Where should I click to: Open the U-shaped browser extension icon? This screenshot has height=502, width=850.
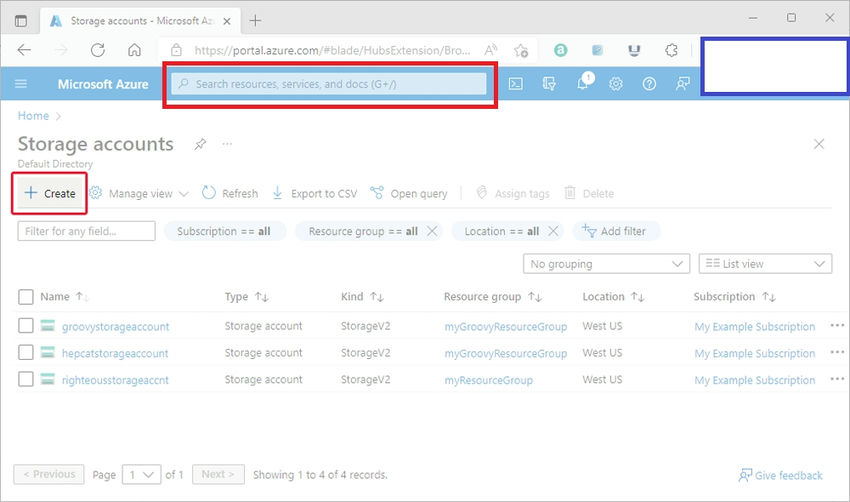(x=634, y=50)
